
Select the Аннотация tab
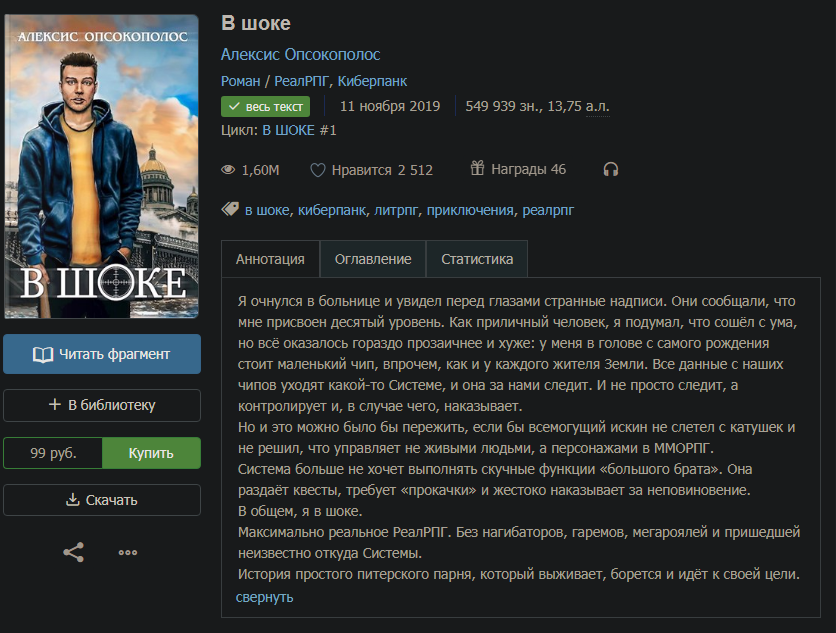point(270,259)
